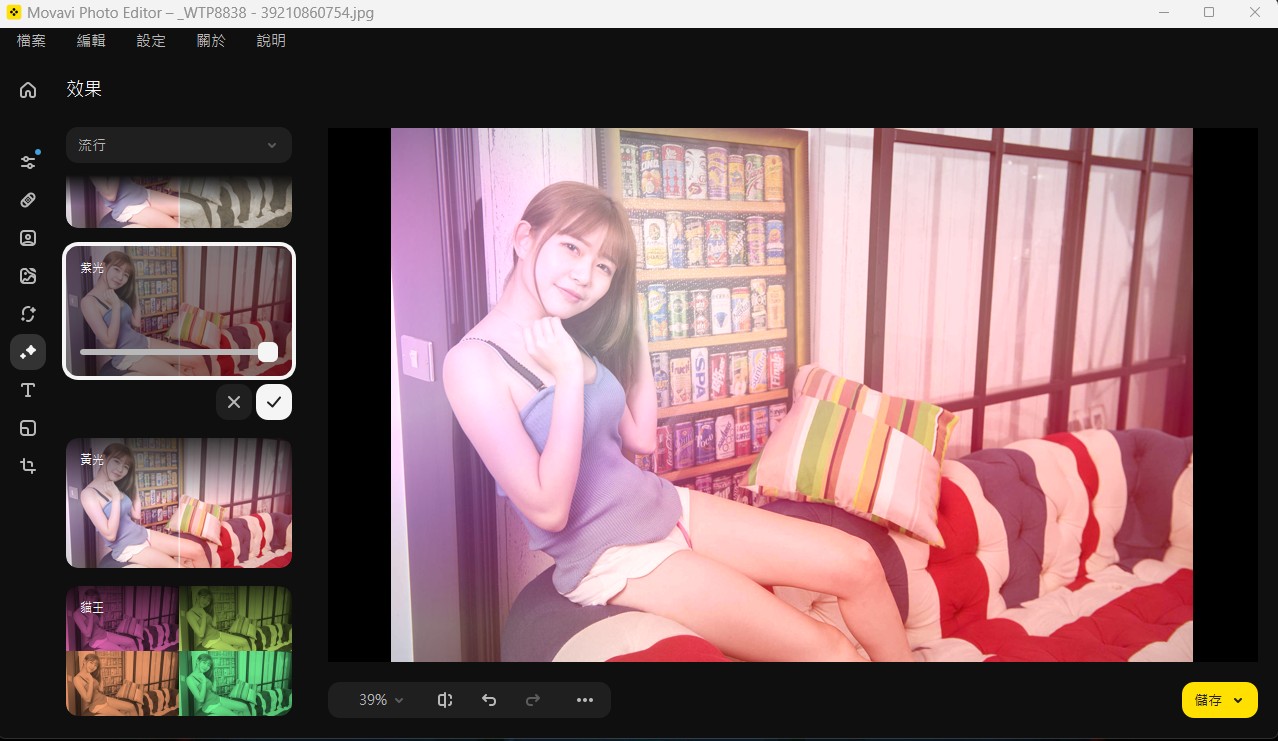Image resolution: width=1278 pixels, height=741 pixels.
Task: Select the Crop tool
Action: 28,466
